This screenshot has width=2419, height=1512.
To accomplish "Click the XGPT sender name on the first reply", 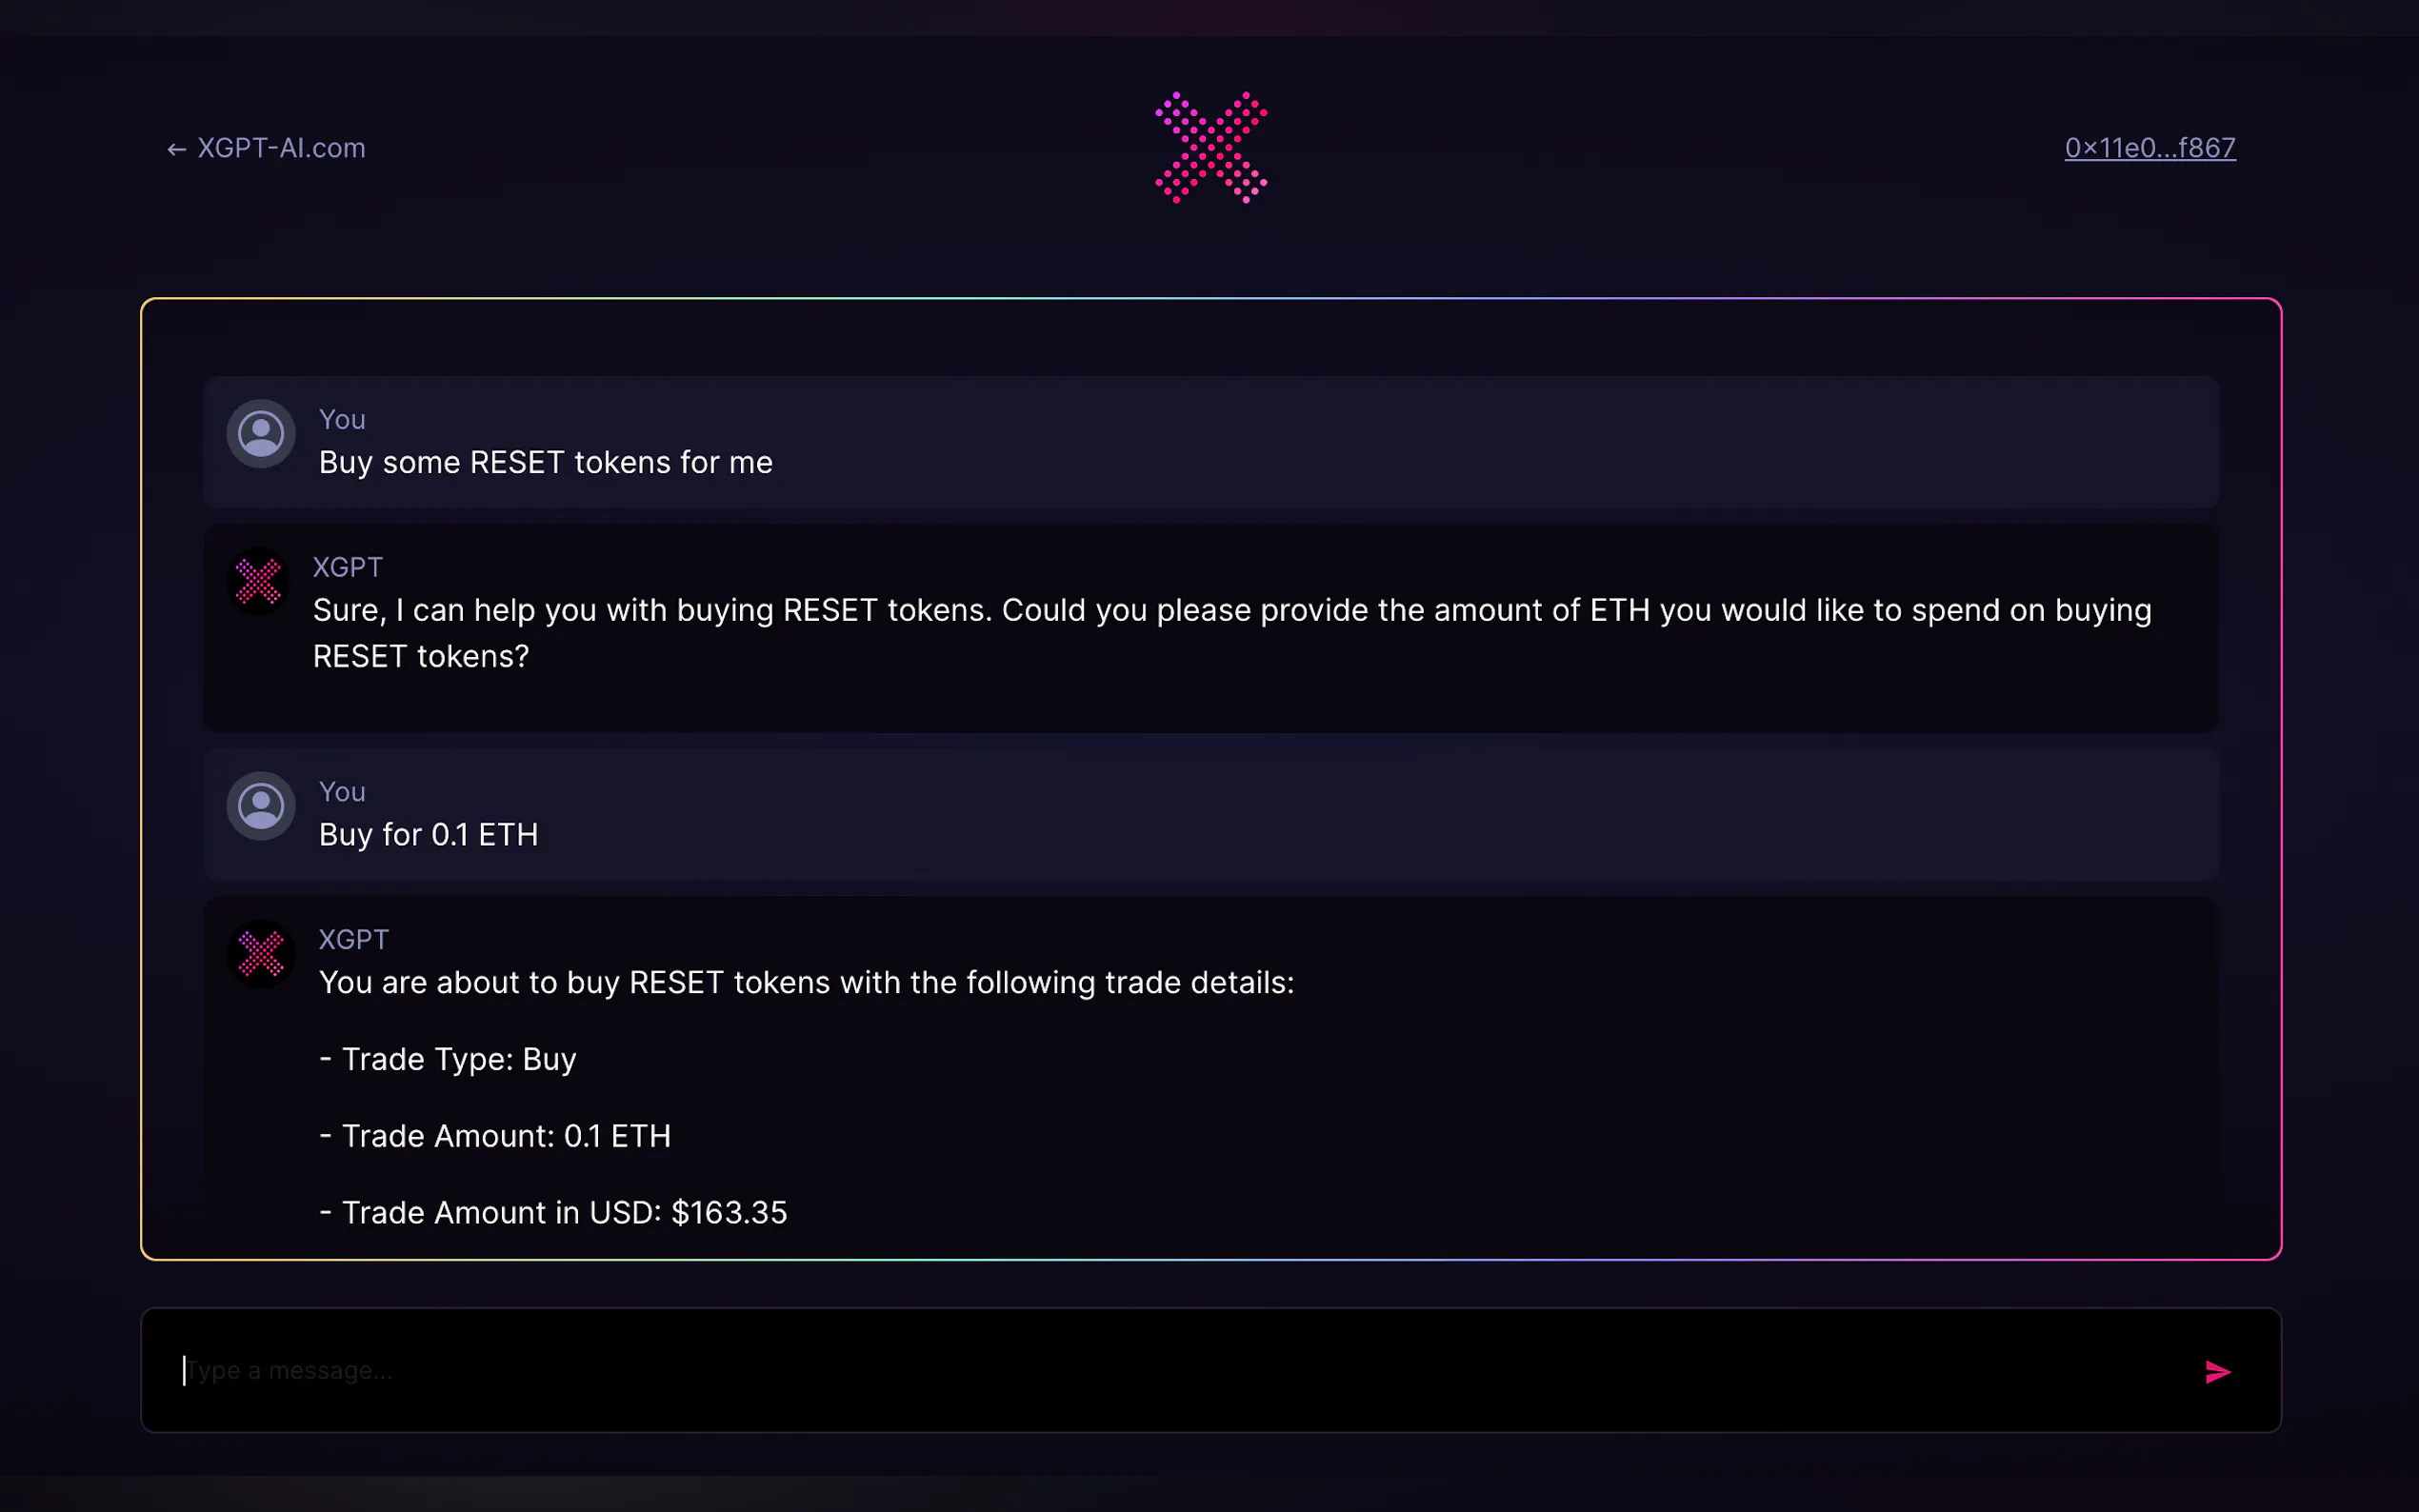I will pyautogui.click(x=347, y=567).
